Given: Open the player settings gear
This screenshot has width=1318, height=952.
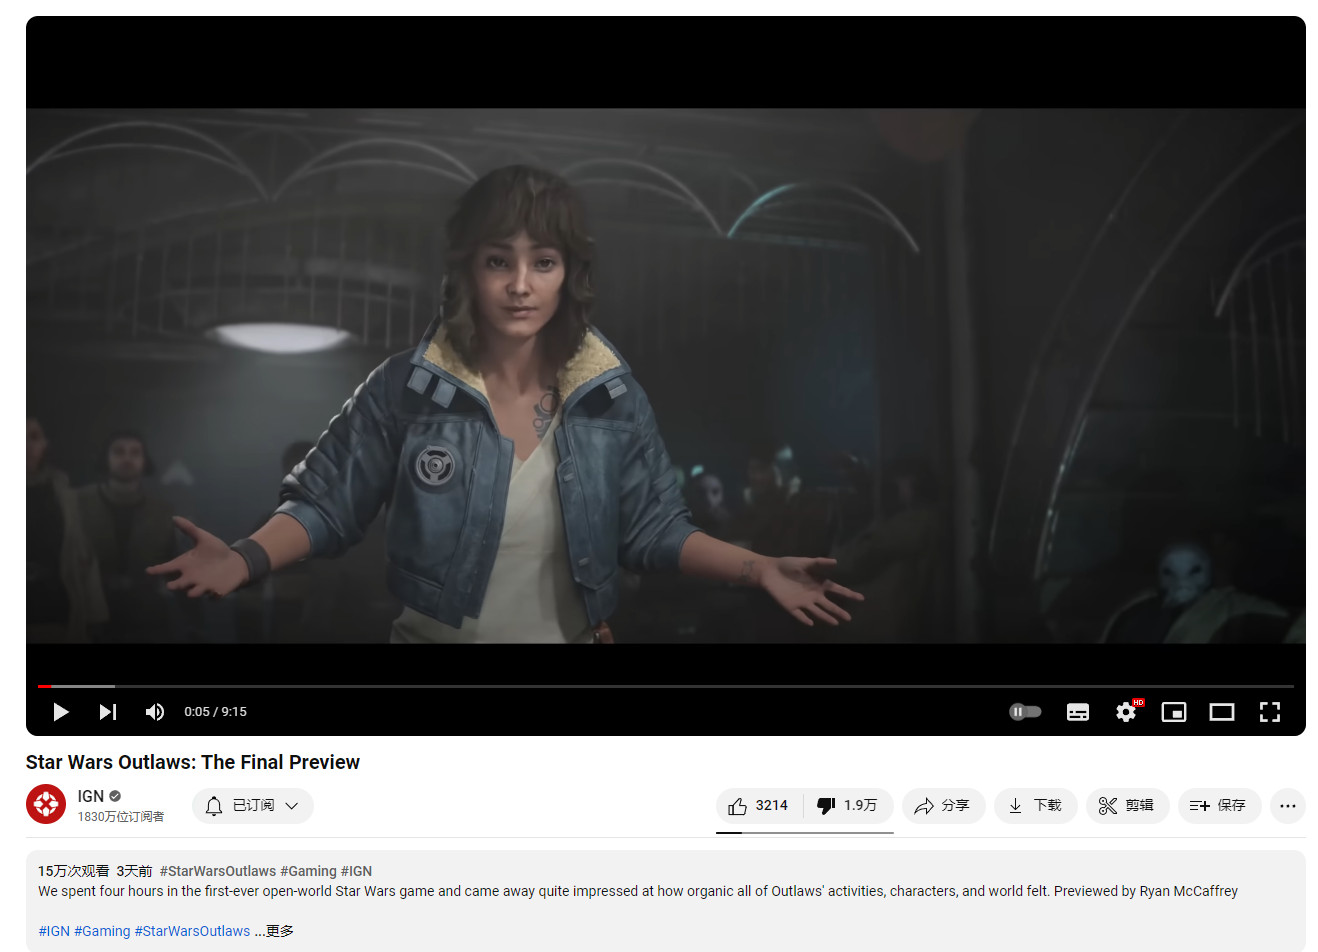Looking at the screenshot, I should coord(1127,711).
